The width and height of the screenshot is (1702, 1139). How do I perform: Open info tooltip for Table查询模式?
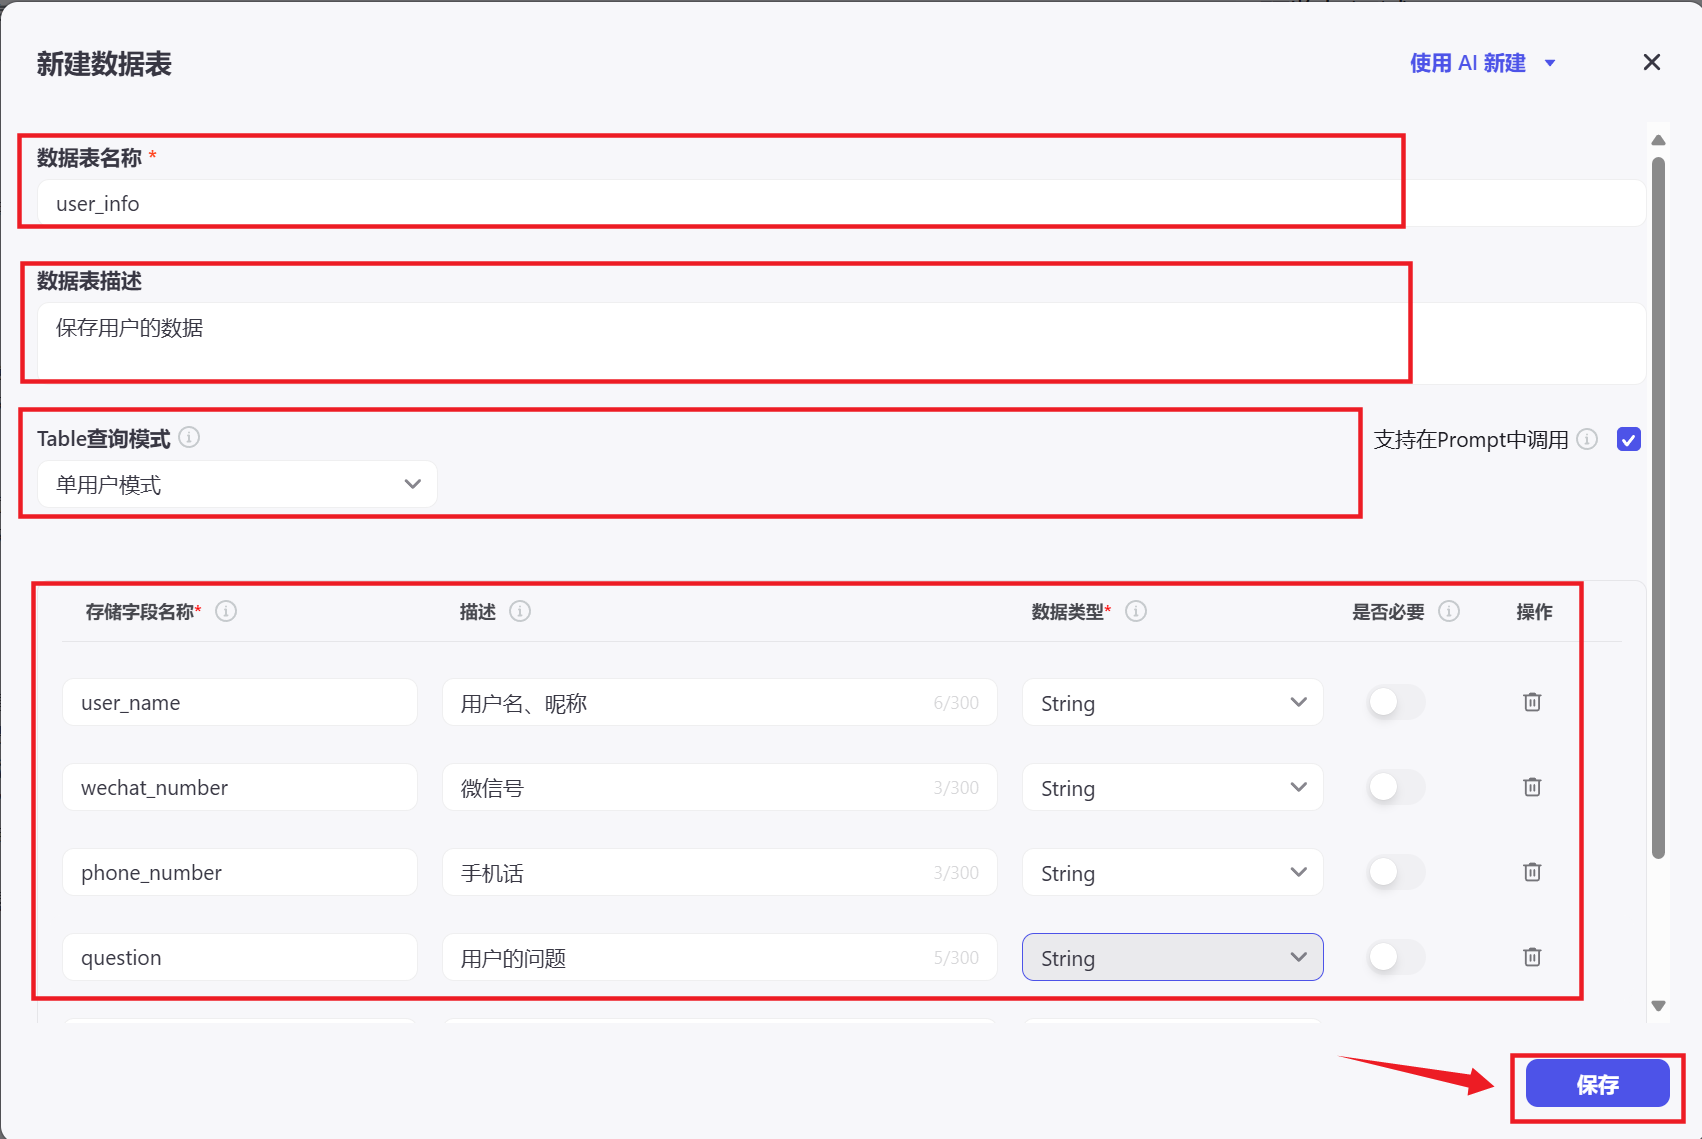point(189,437)
